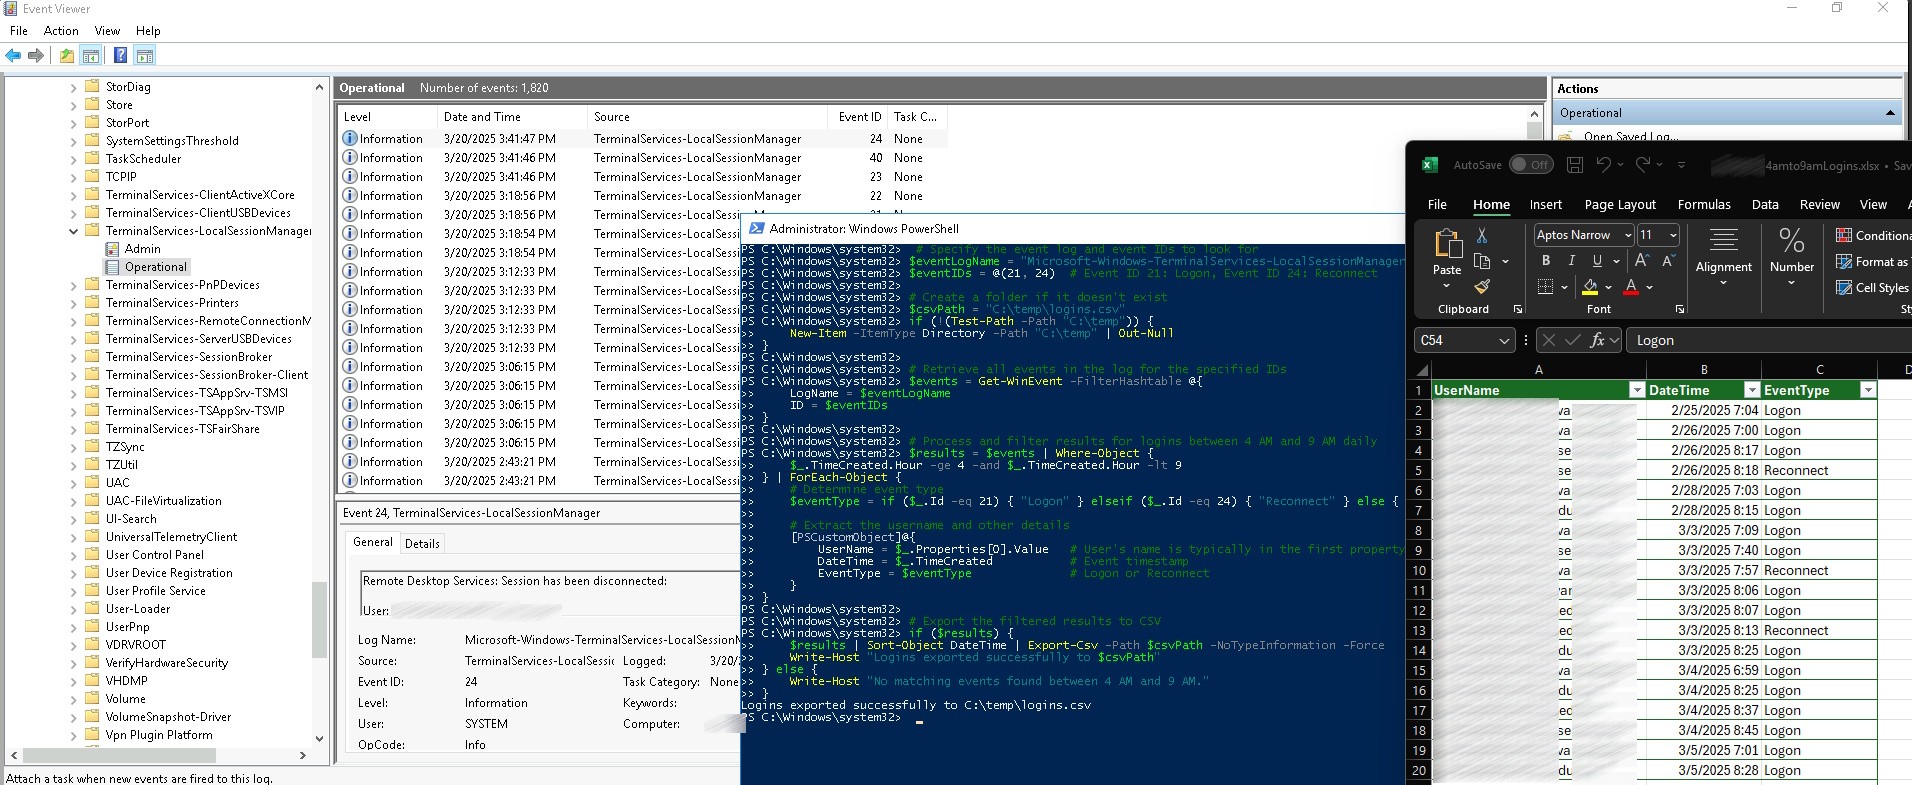Click the Cut scissors icon in Excel
The height and width of the screenshot is (785, 1912).
pos(1482,235)
